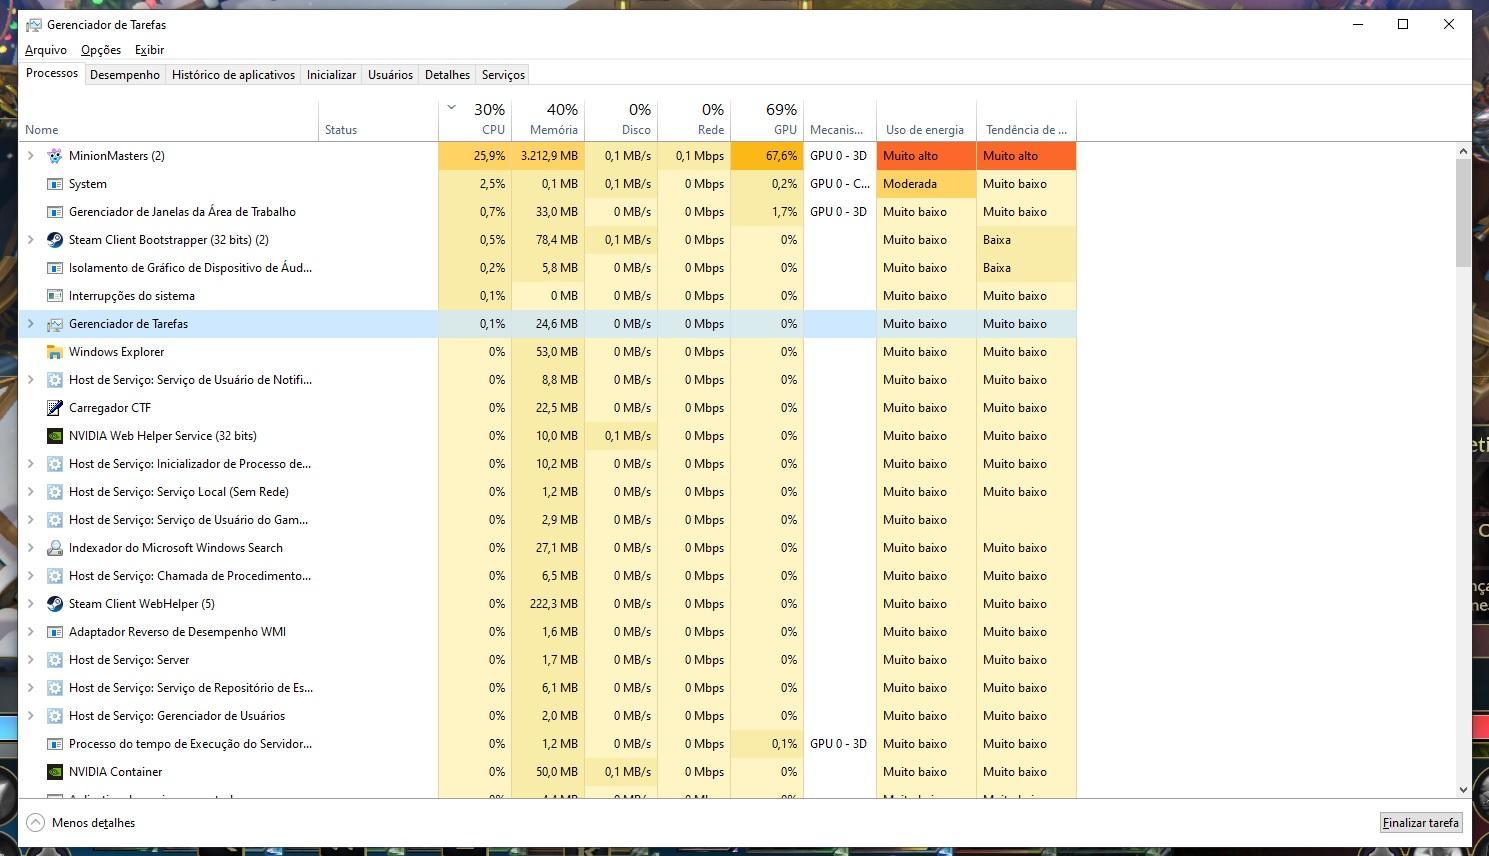1489x856 pixels.
Task: Click the NVIDIA Container icon
Action: (x=55, y=772)
